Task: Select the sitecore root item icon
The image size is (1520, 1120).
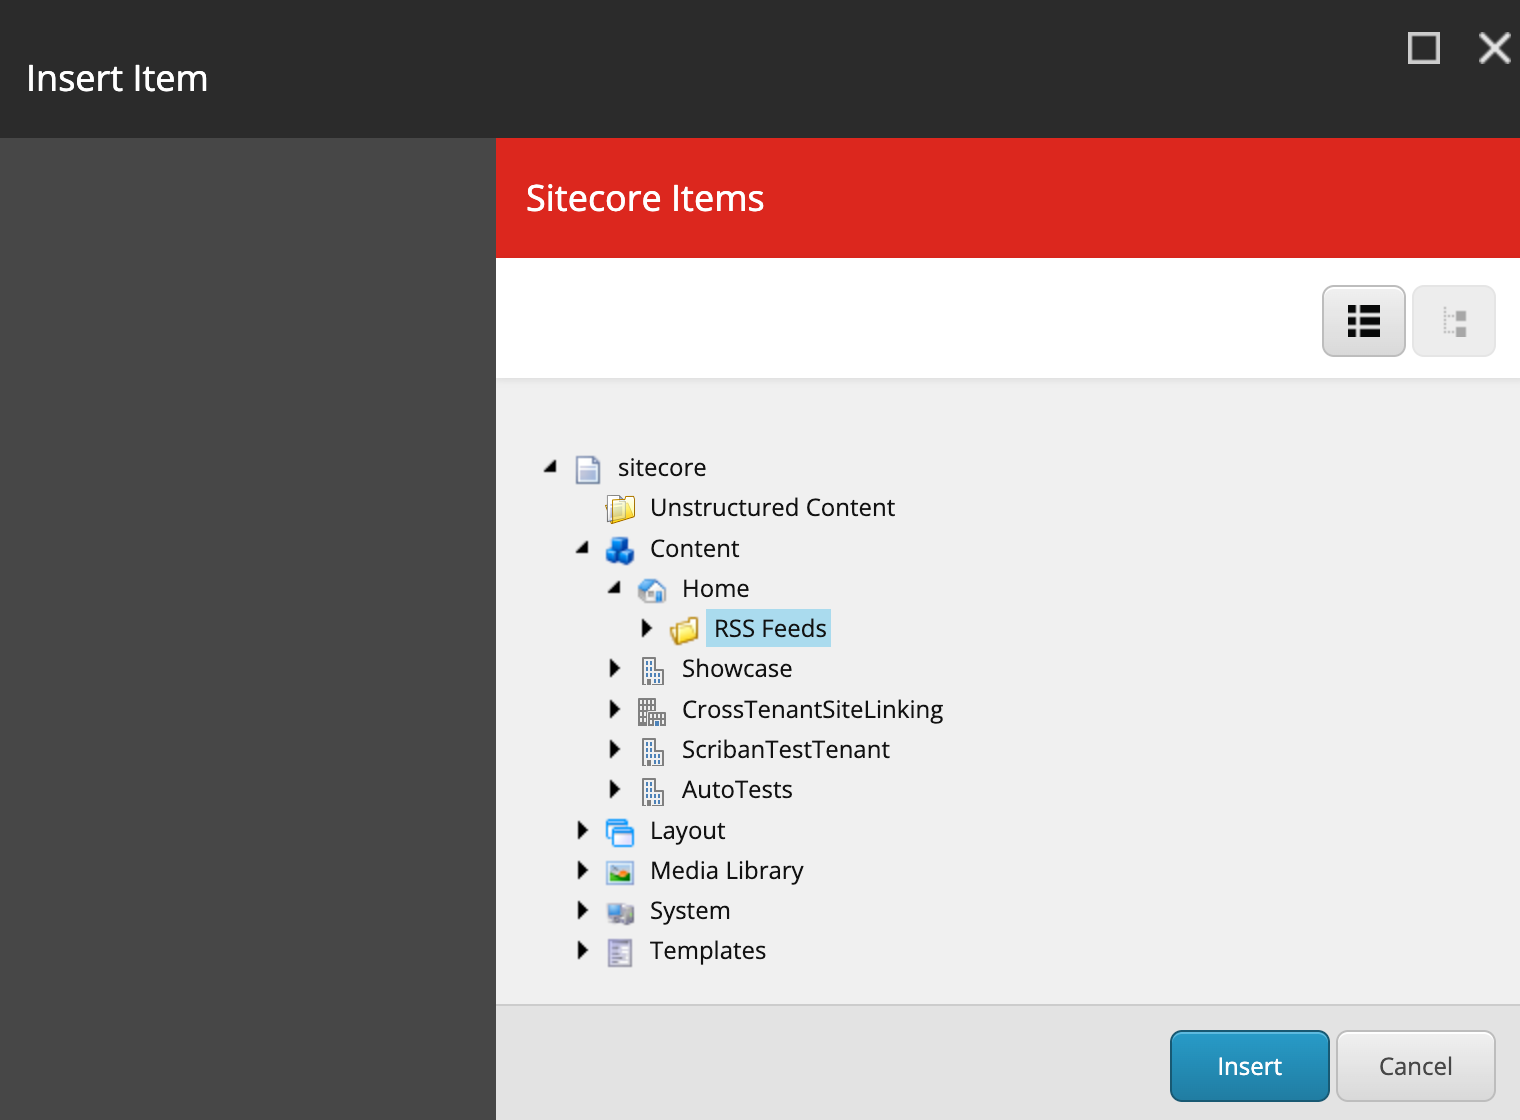Action: pyautogui.click(x=588, y=467)
